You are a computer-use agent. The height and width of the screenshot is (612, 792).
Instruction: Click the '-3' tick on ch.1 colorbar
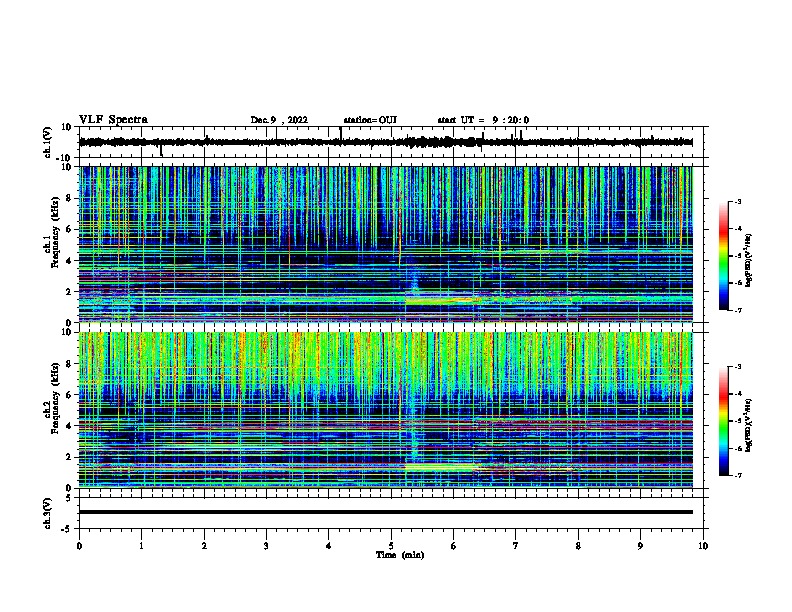click(737, 201)
